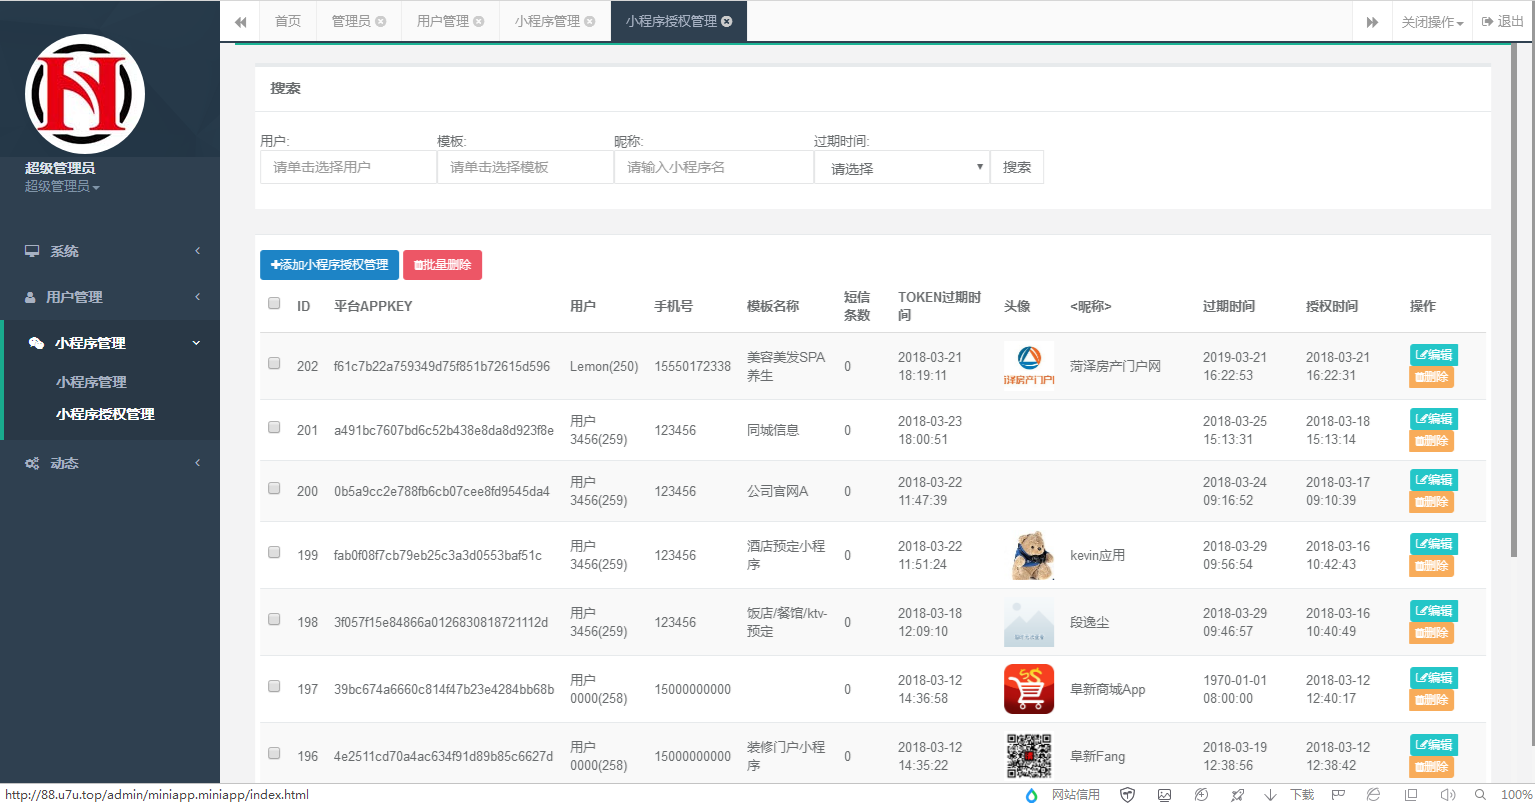Open 动态 via its gears icon
Image resolution: width=1535 pixels, height=805 pixels.
pos(32,462)
